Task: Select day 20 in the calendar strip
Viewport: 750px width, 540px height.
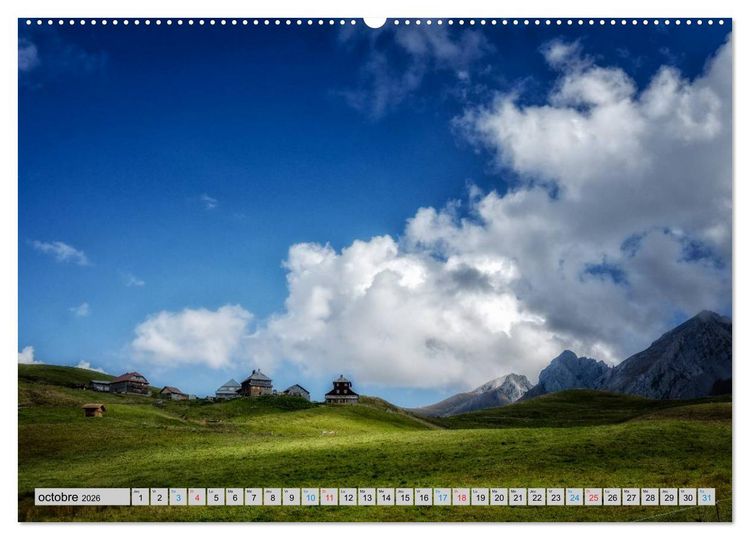Action: (499, 497)
